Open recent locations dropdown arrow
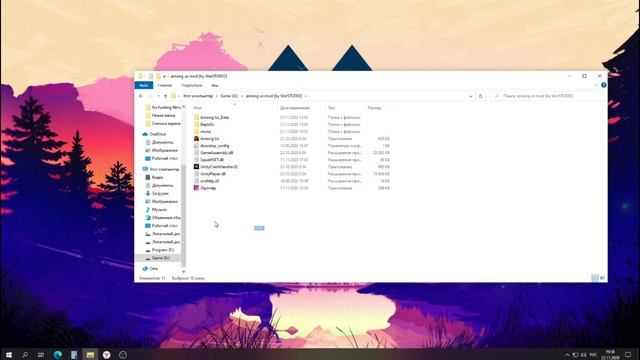The height and width of the screenshot is (360, 640). (158, 96)
